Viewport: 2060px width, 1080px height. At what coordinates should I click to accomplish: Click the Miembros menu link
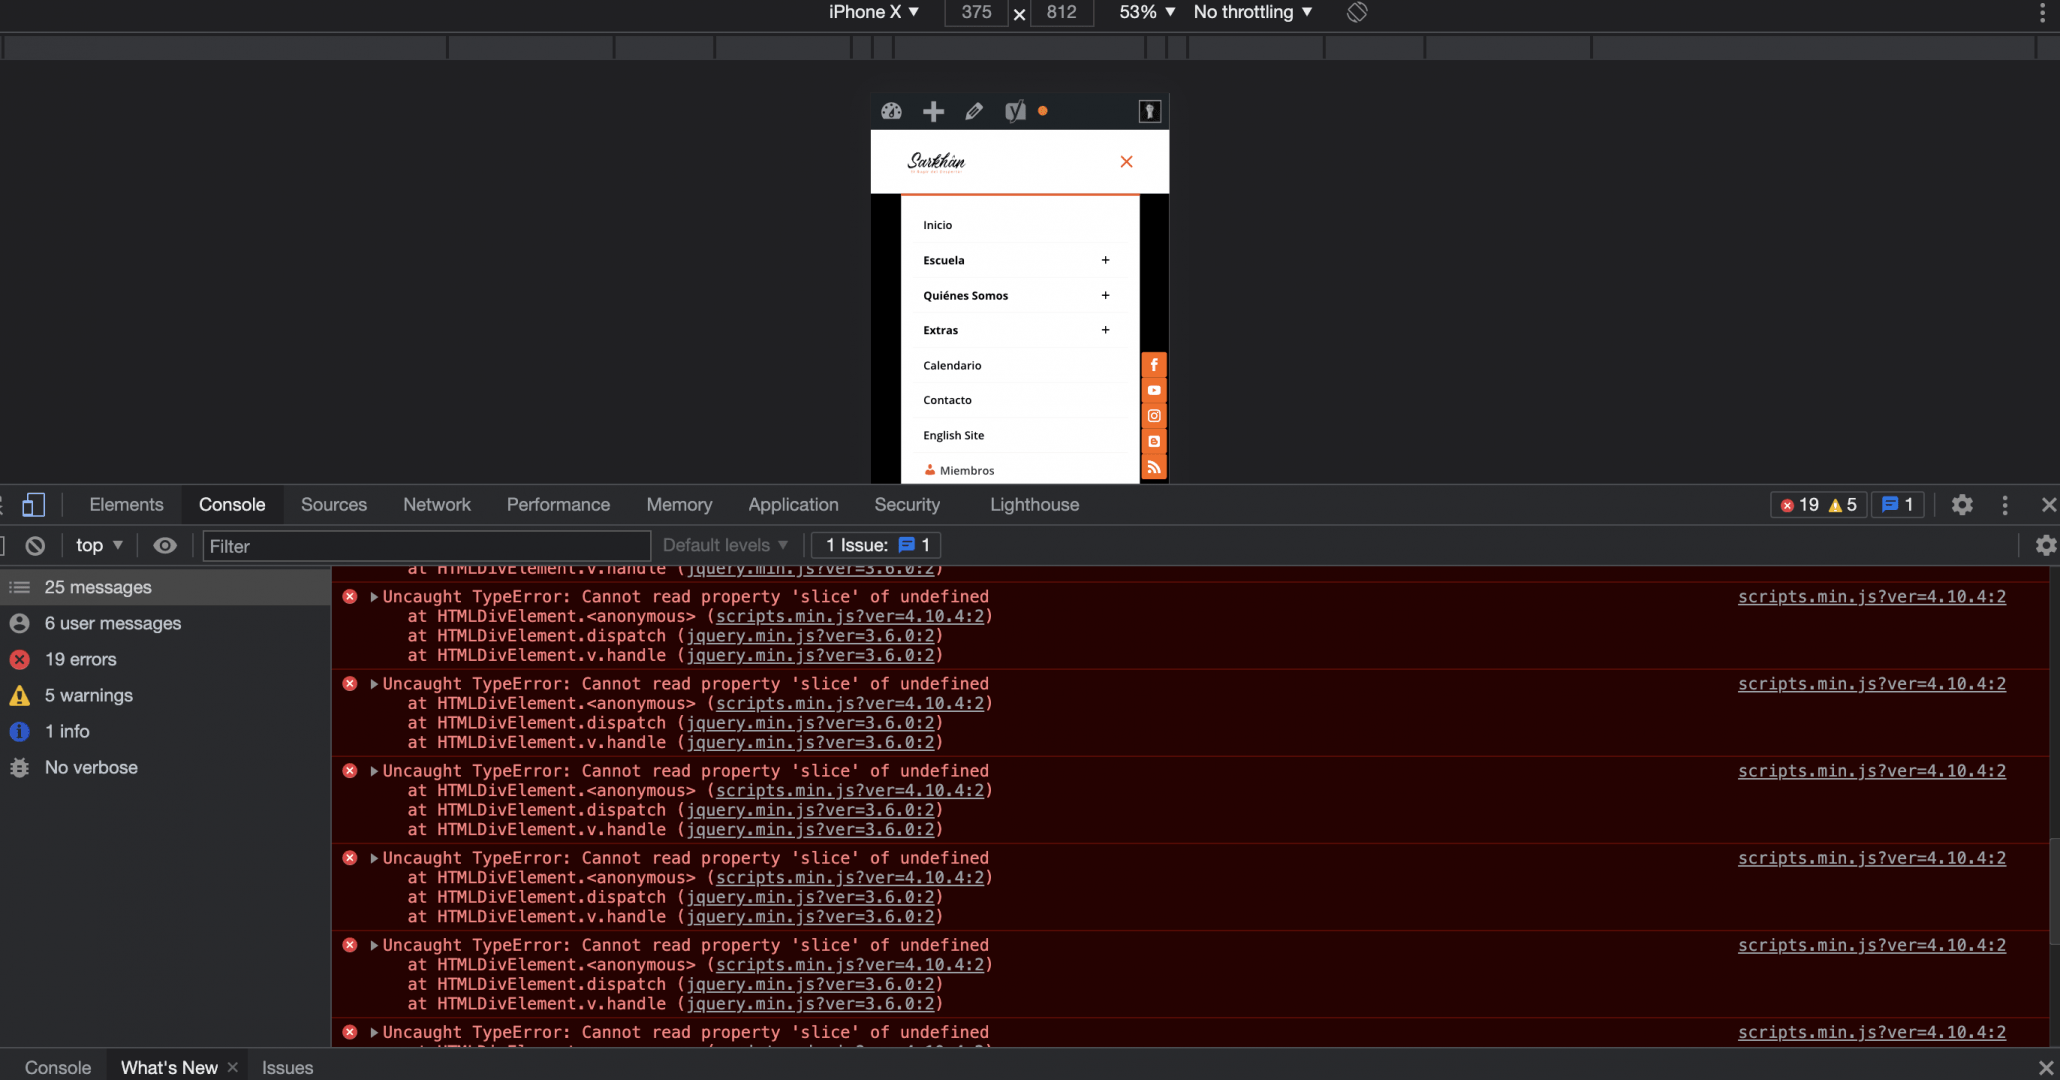[x=959, y=470]
